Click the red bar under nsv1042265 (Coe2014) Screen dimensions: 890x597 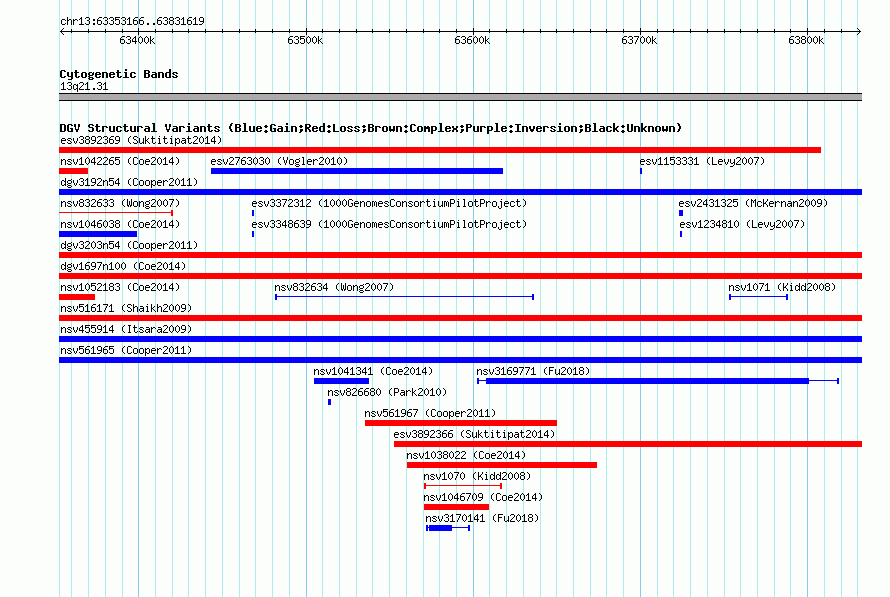click(x=73, y=171)
